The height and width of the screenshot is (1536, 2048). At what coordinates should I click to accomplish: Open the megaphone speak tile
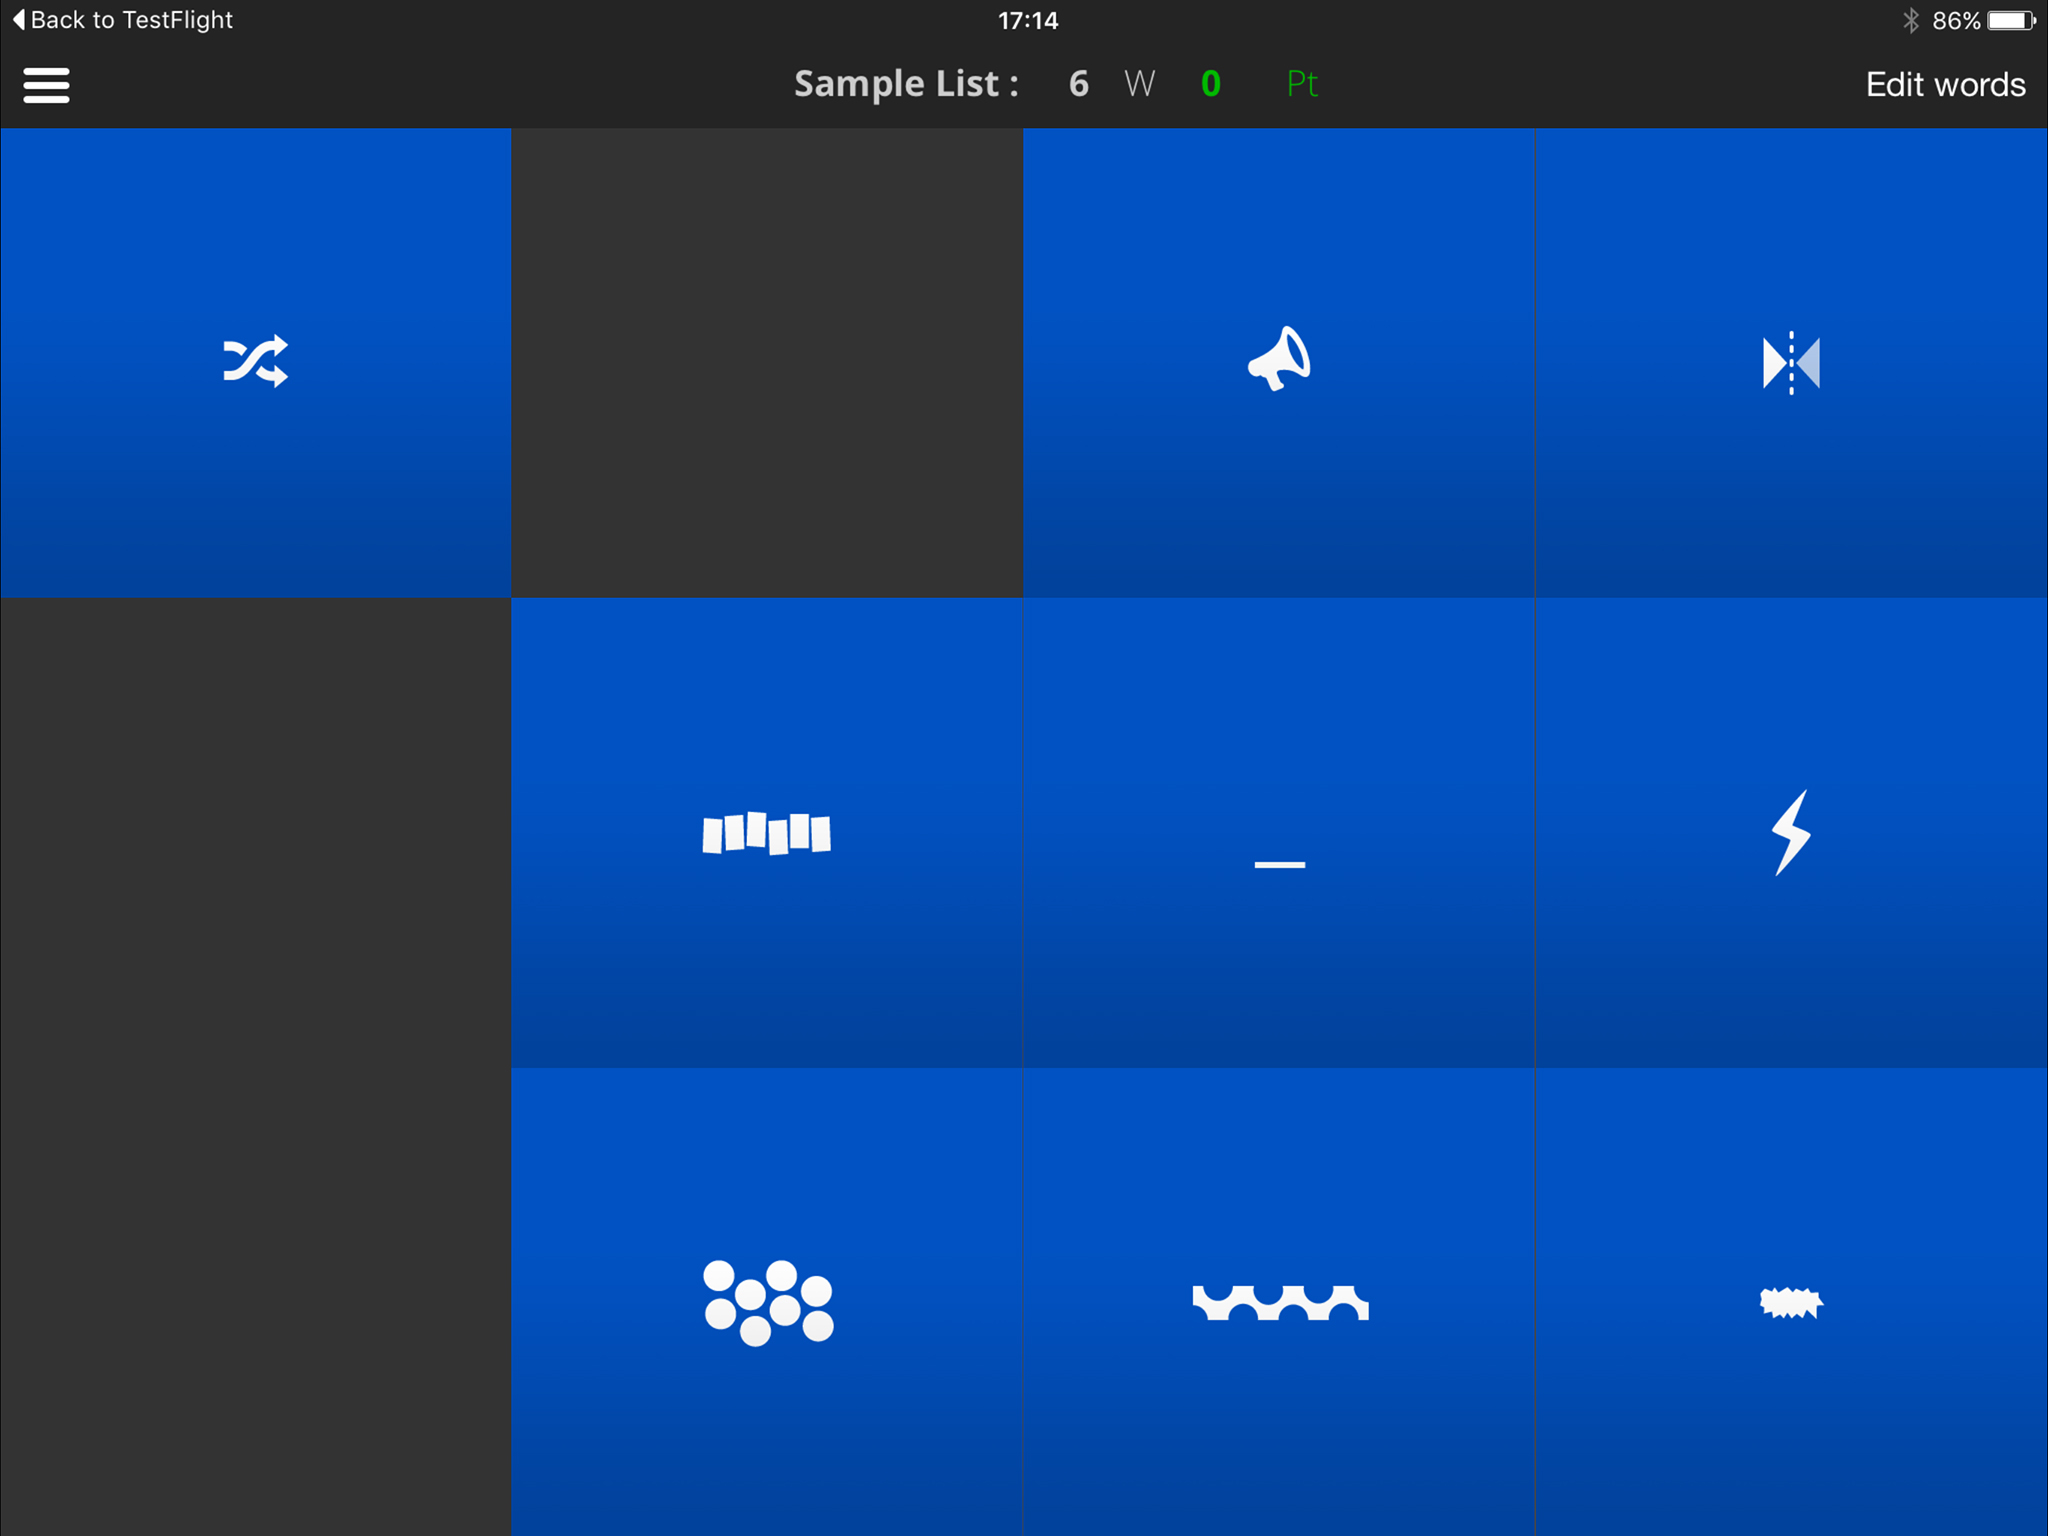[1279, 362]
